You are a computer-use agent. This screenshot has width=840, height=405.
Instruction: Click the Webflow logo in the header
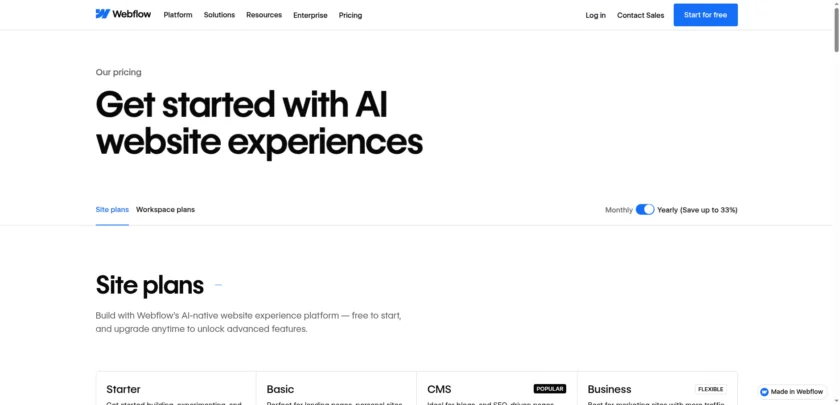(124, 15)
